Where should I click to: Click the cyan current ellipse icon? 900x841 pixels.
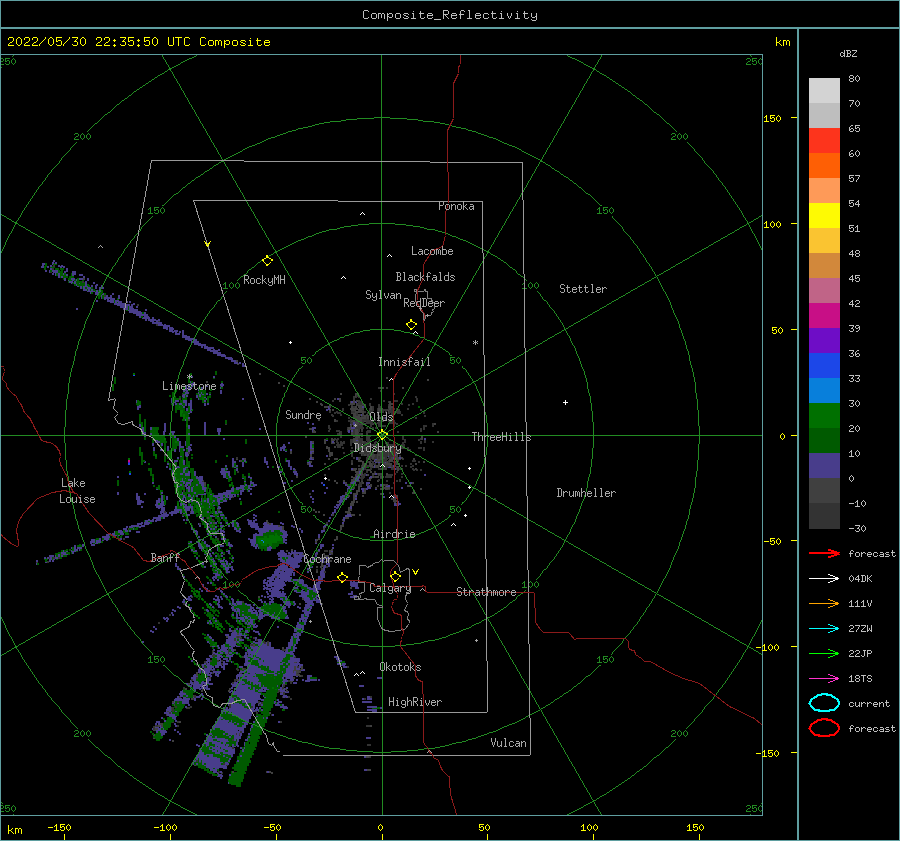point(824,703)
